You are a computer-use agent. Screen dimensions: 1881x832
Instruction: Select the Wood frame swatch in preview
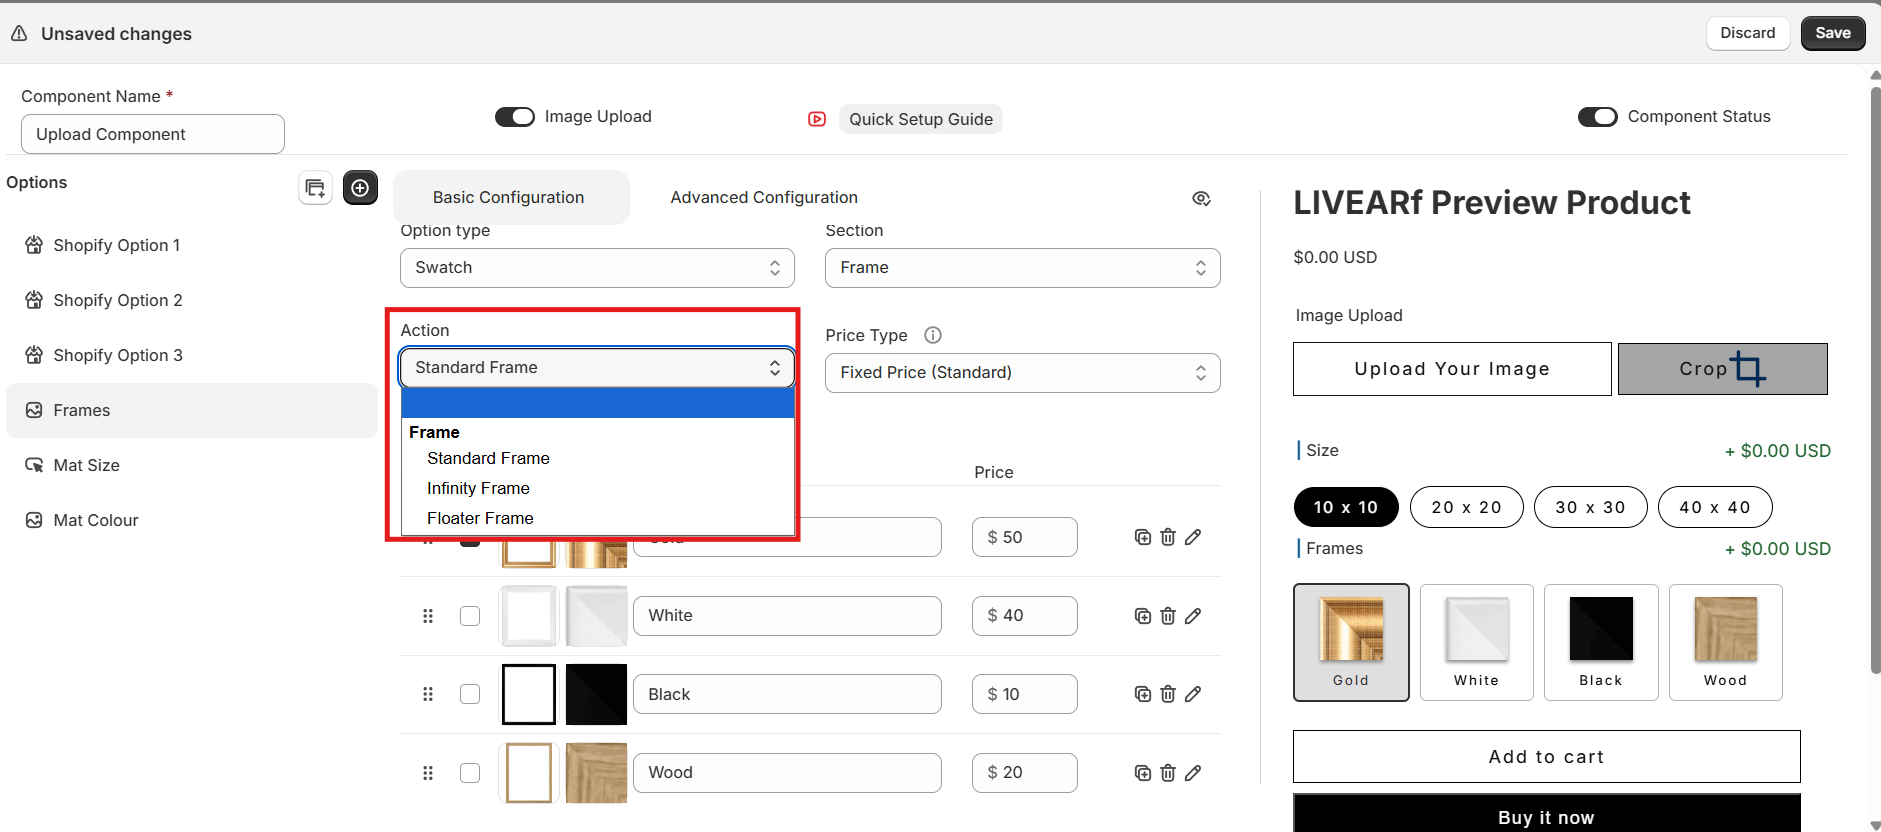click(1725, 642)
